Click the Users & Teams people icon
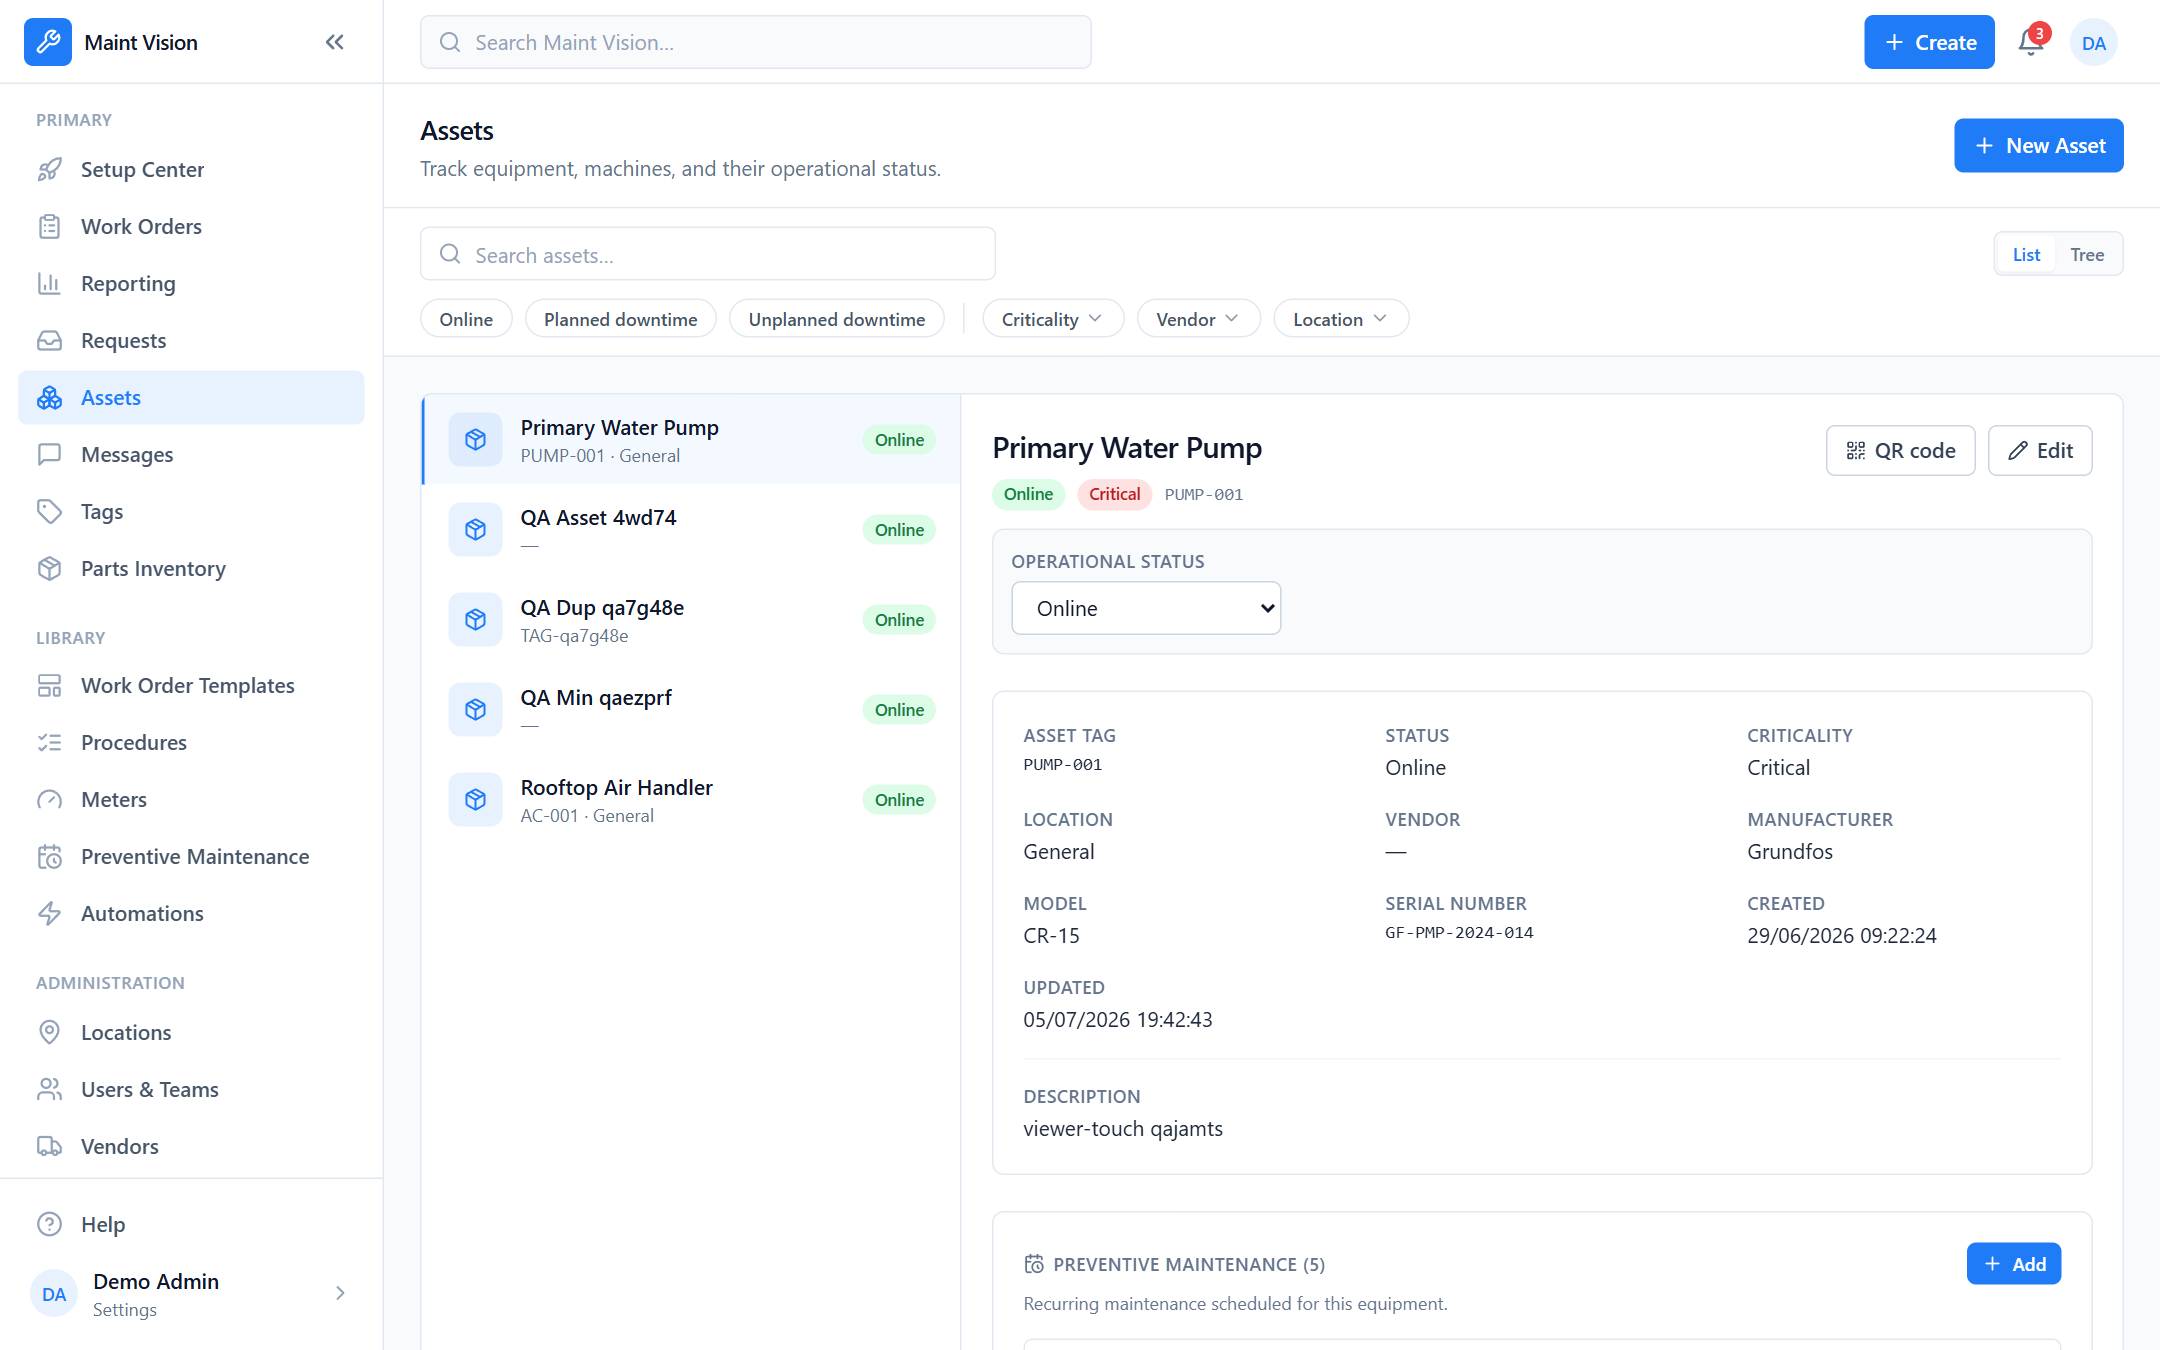 pos(50,1090)
